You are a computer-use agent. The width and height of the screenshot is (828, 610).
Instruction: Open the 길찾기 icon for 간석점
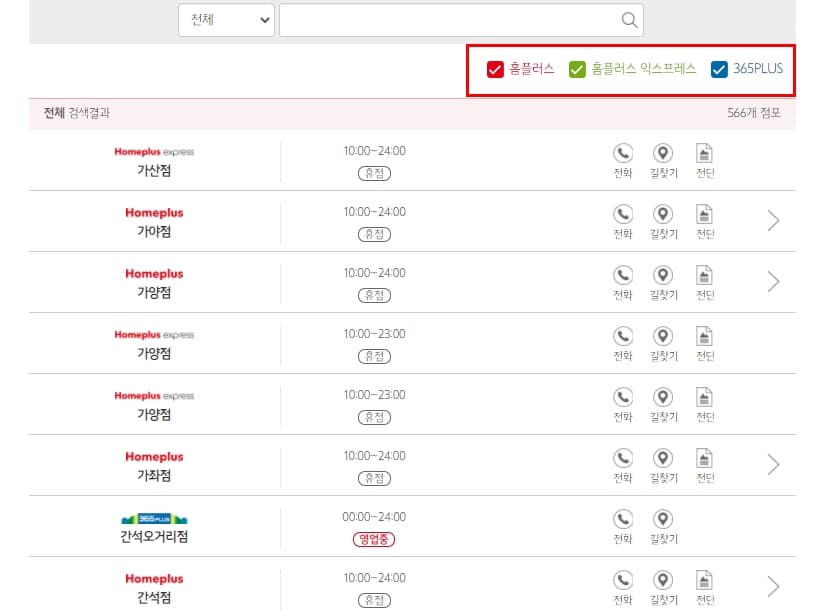point(663,580)
